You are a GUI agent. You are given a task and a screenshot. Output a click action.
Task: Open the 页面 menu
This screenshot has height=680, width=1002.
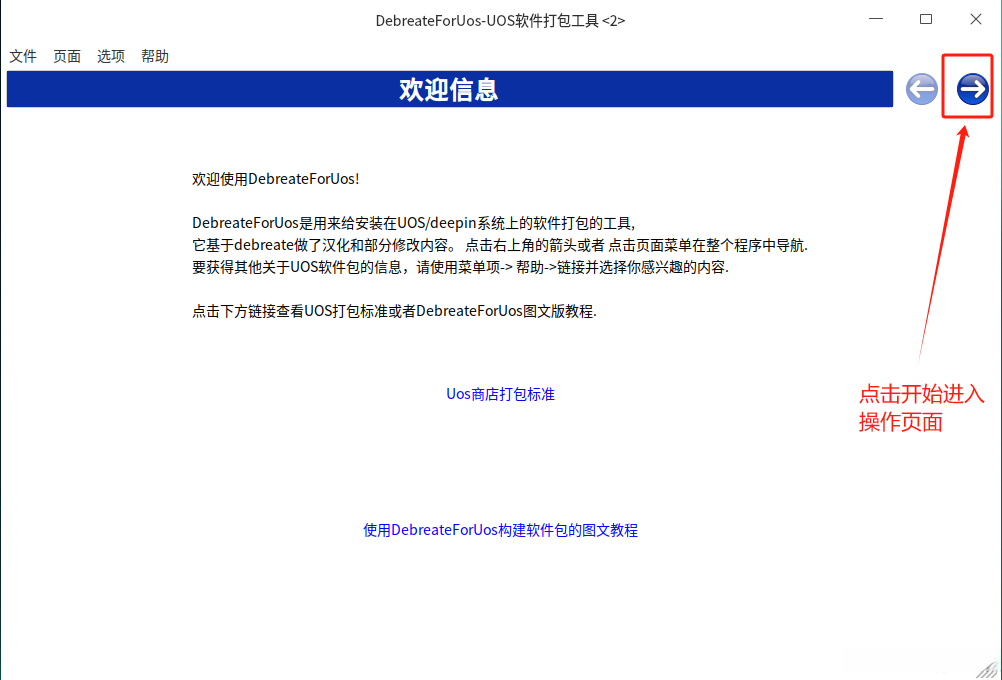[67, 56]
